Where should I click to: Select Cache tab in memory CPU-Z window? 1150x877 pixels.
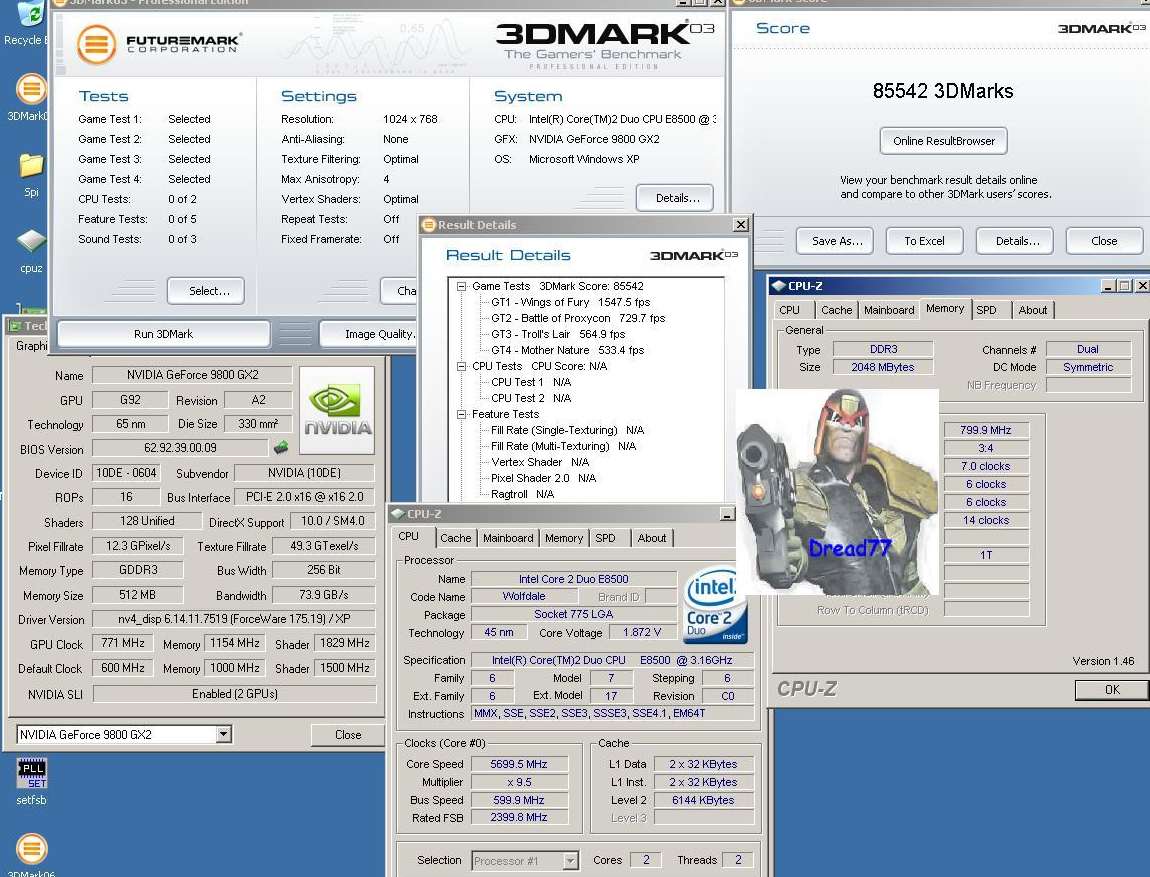pos(837,310)
